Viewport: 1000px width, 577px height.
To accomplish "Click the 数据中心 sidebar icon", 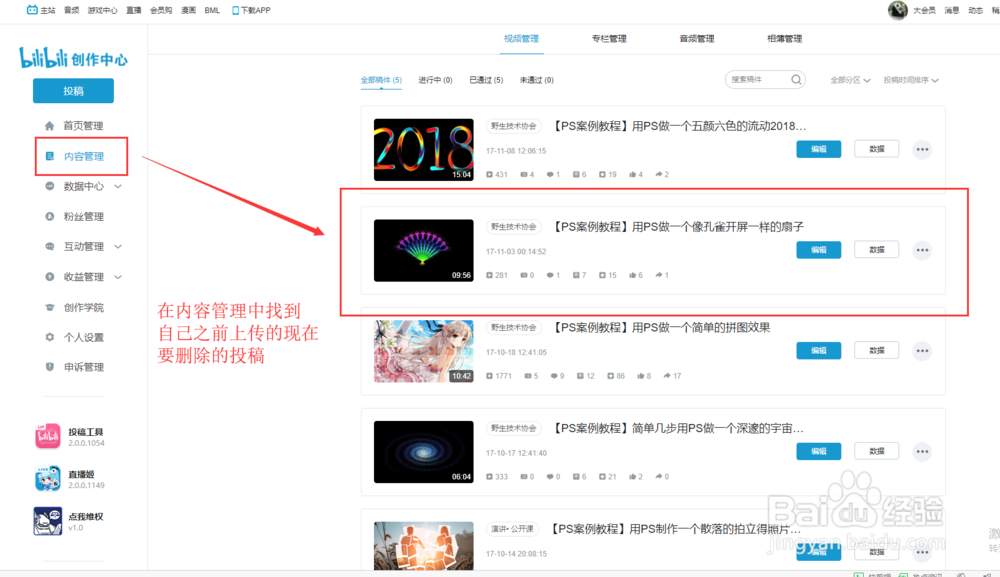I will point(50,186).
